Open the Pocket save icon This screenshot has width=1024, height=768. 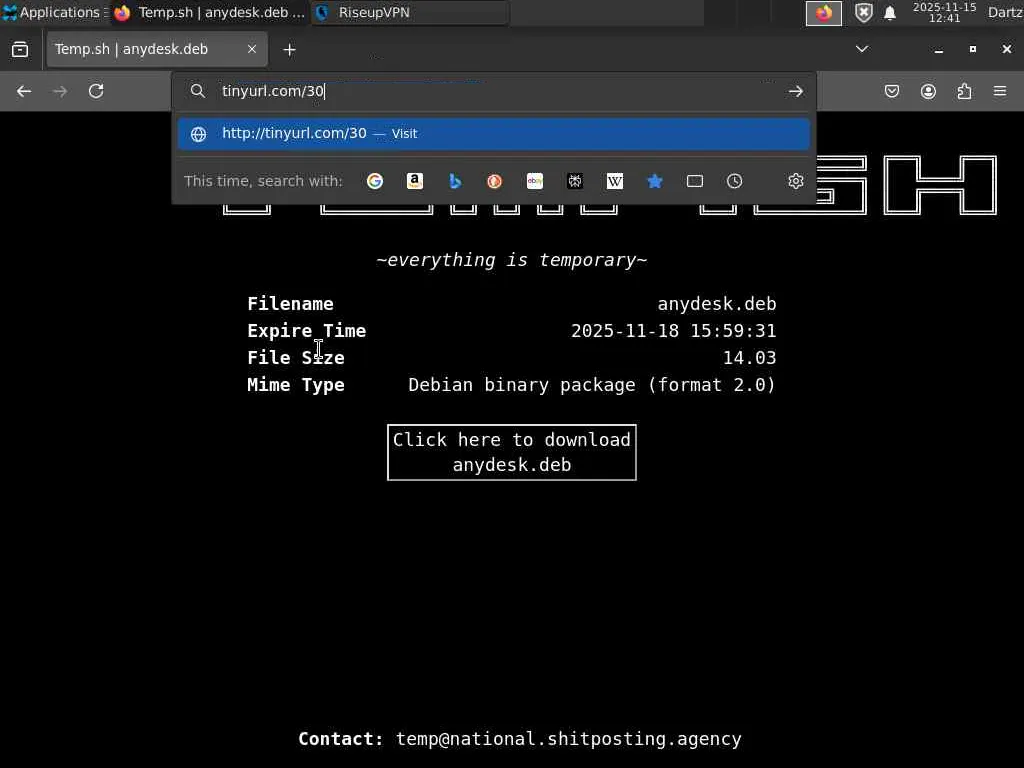(892, 91)
